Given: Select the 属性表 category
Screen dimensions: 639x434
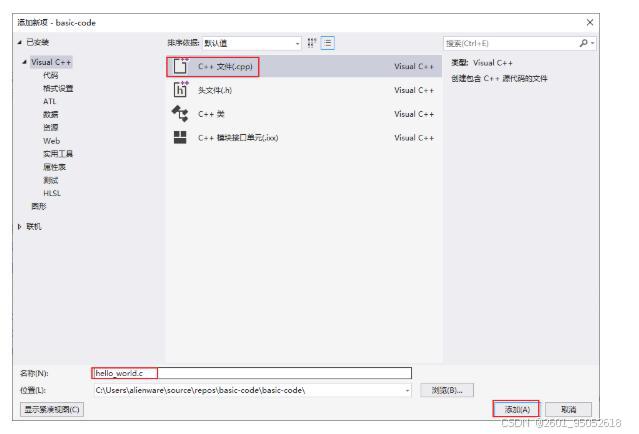Looking at the screenshot, I should [x=54, y=167].
